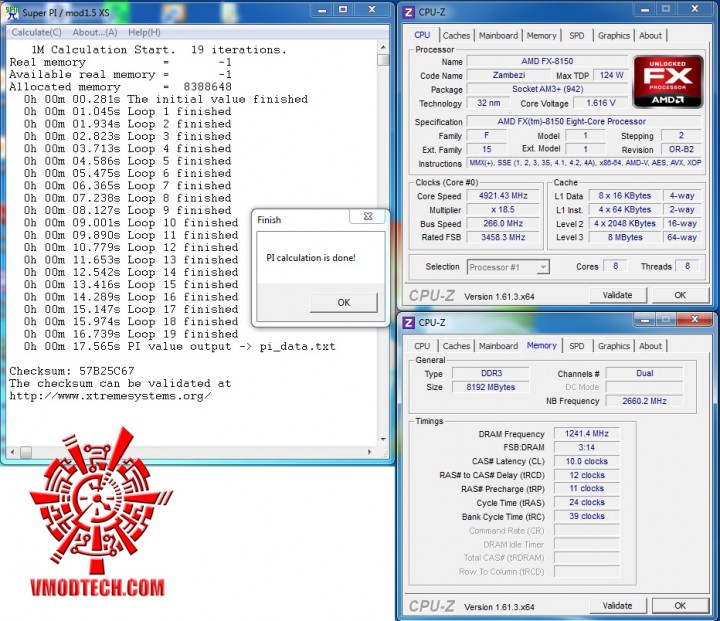Click the Super PI vertical scrollbar down arrow
The image size is (720, 621).
tap(383, 440)
